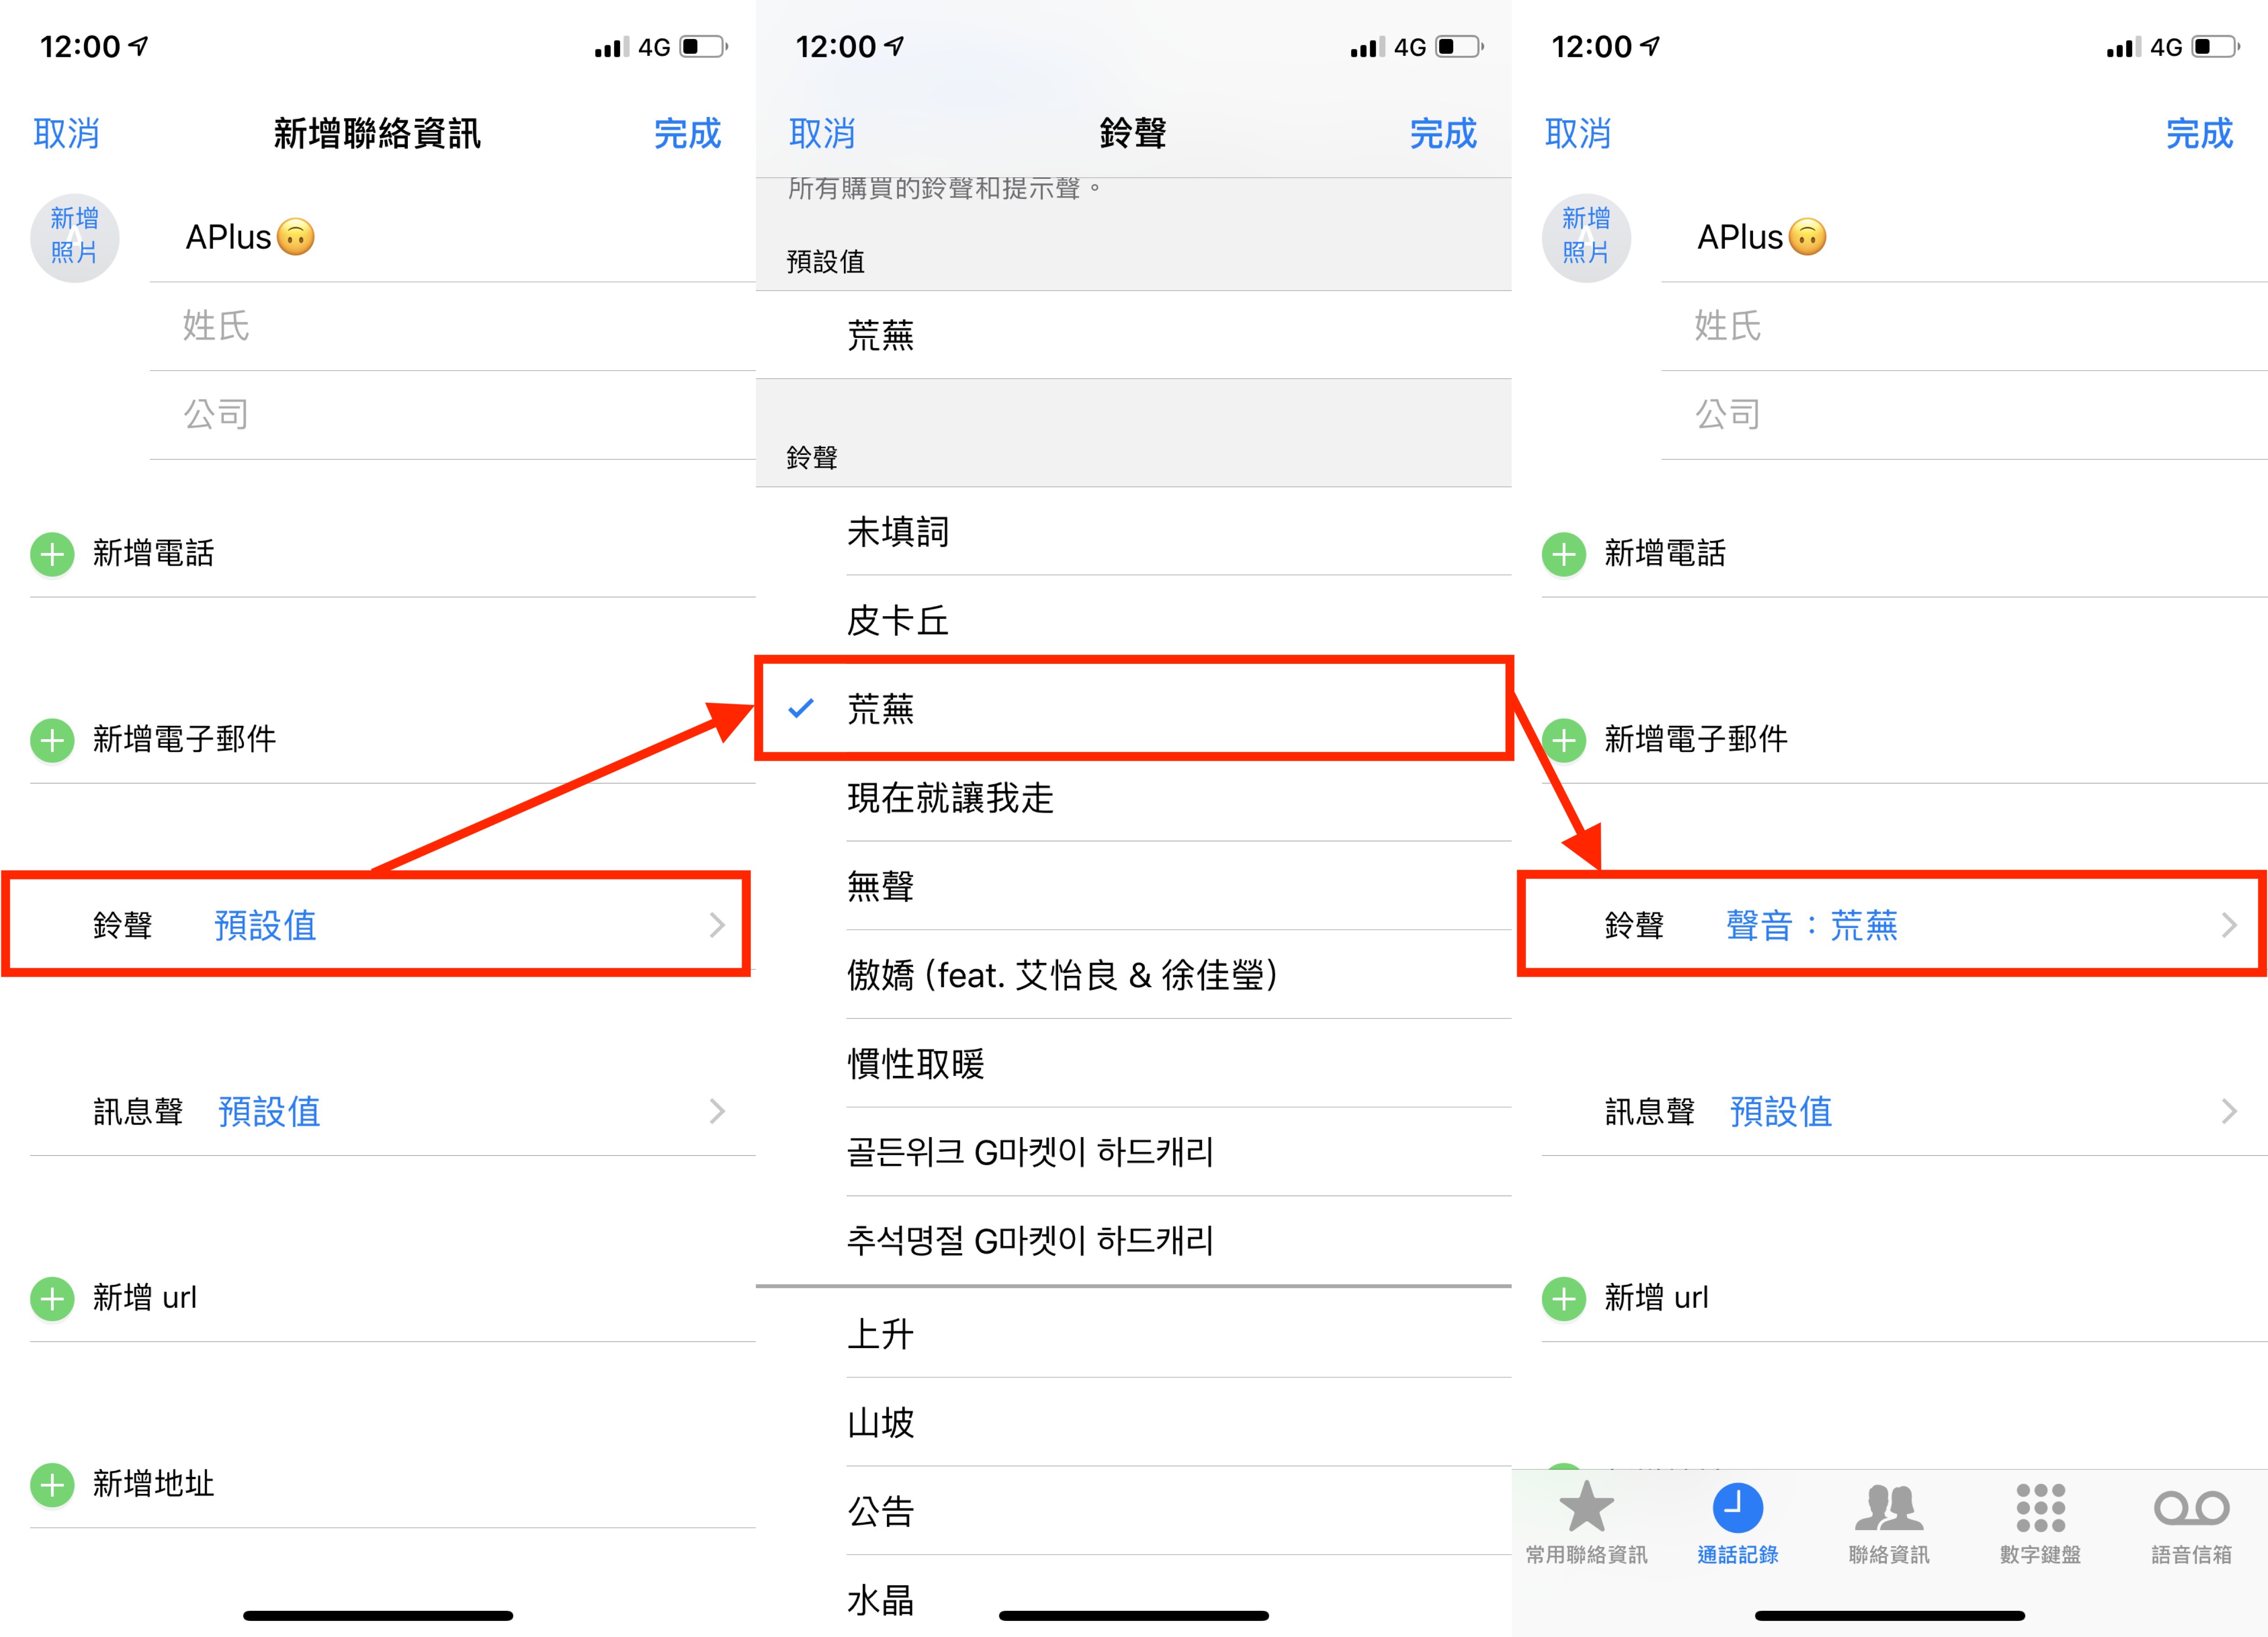
Task: Open 通話記錄 clock tab
Action: coord(1737,1524)
